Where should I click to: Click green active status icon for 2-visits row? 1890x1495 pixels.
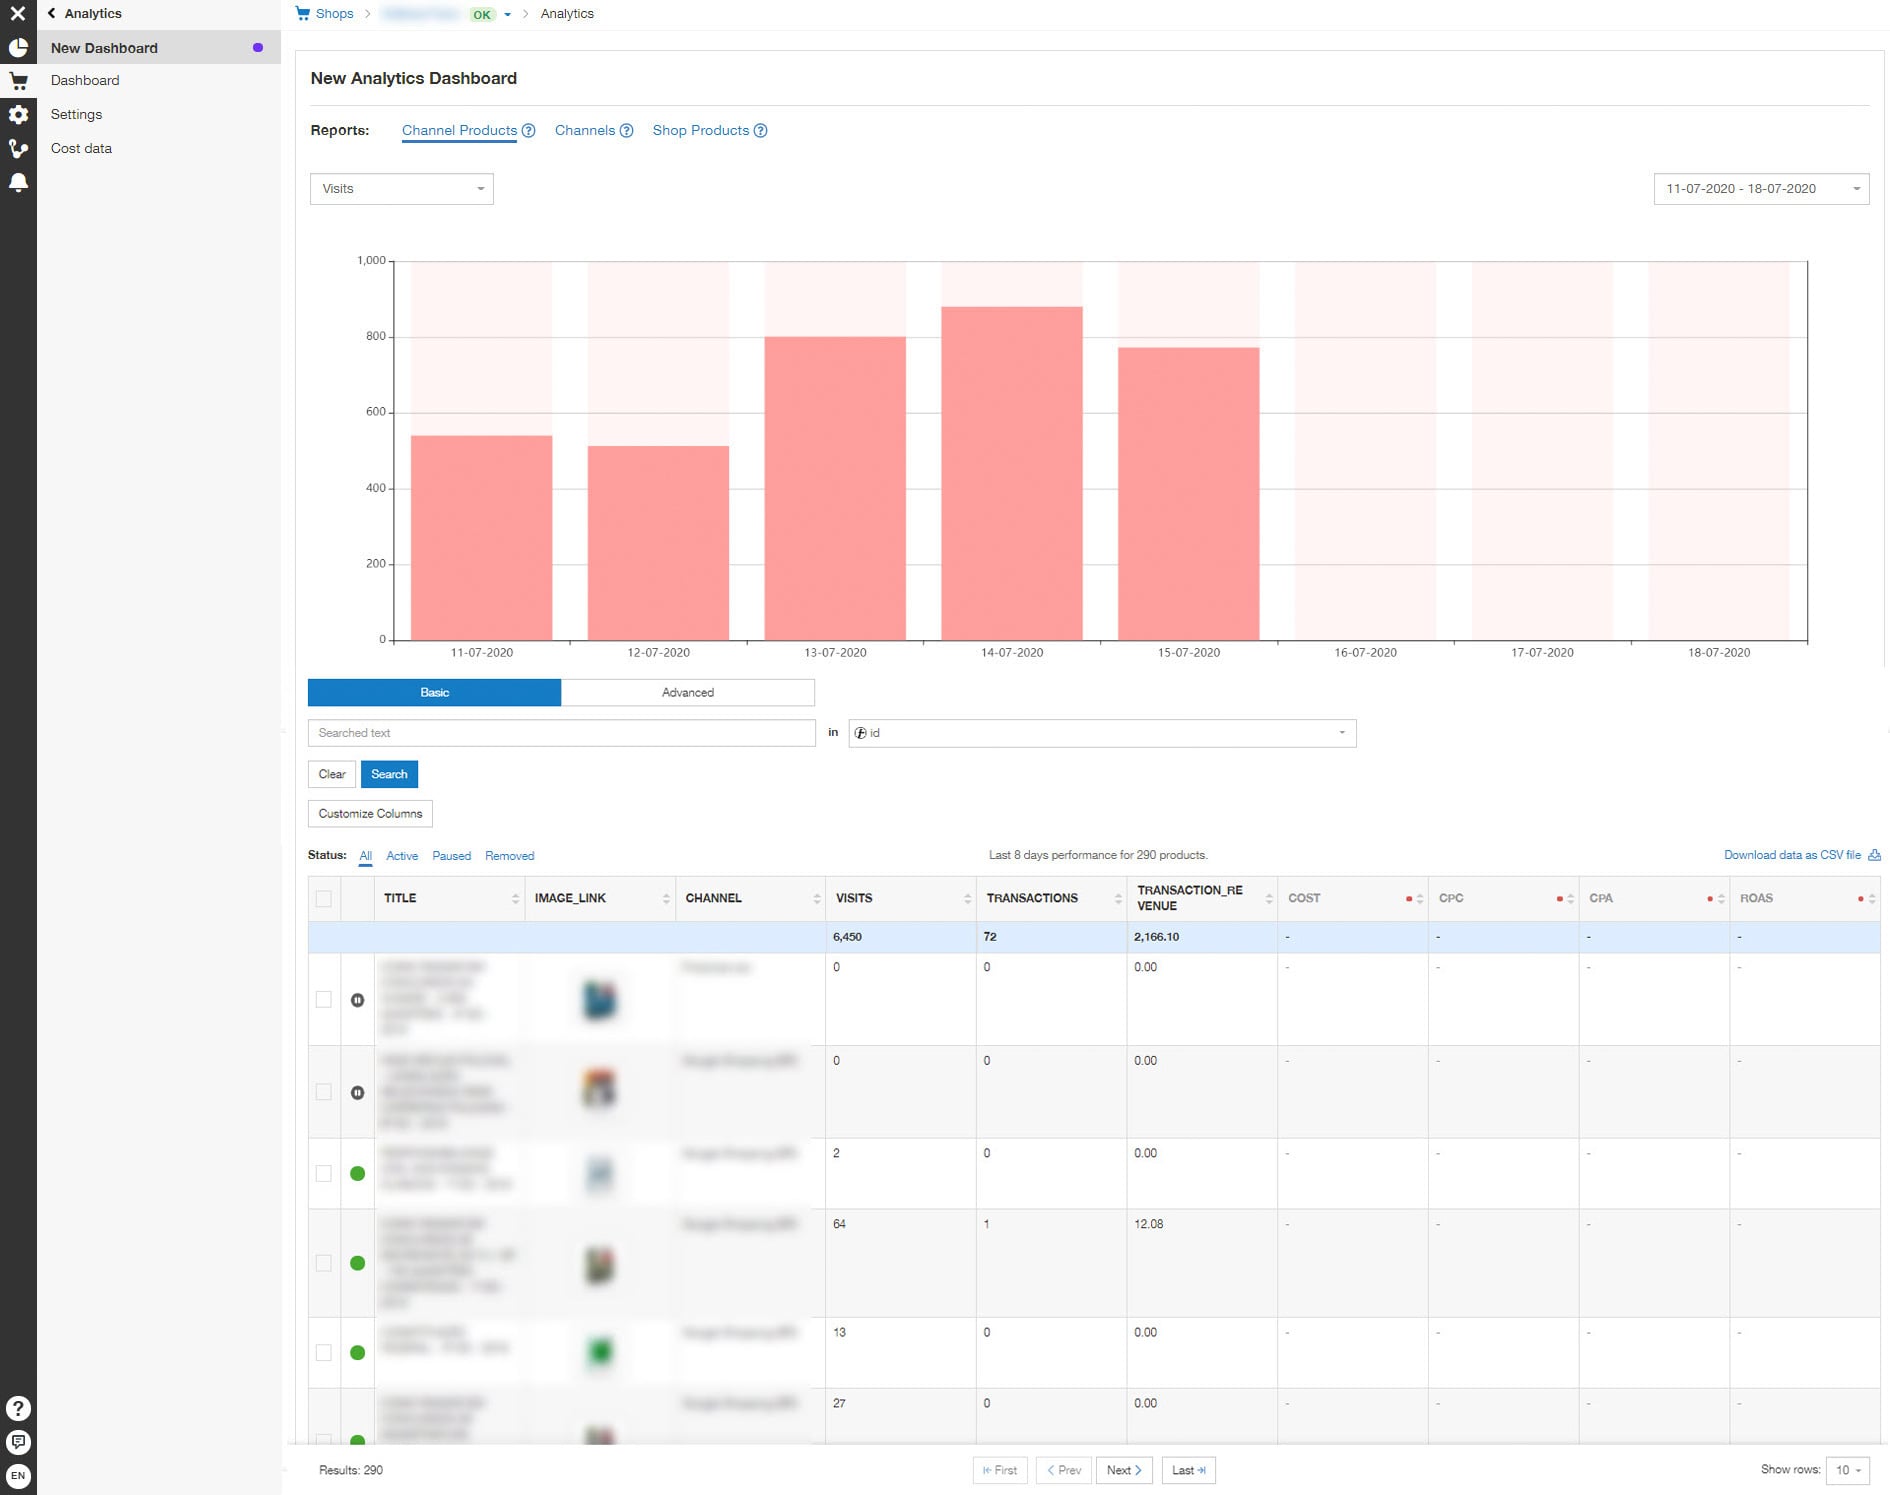coord(358,1174)
